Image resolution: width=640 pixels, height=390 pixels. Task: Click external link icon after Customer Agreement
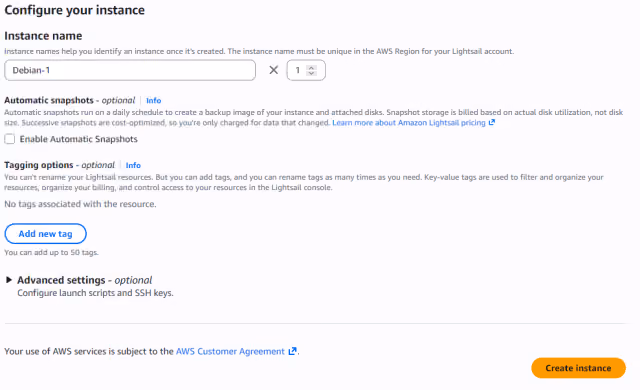[x=292, y=351]
